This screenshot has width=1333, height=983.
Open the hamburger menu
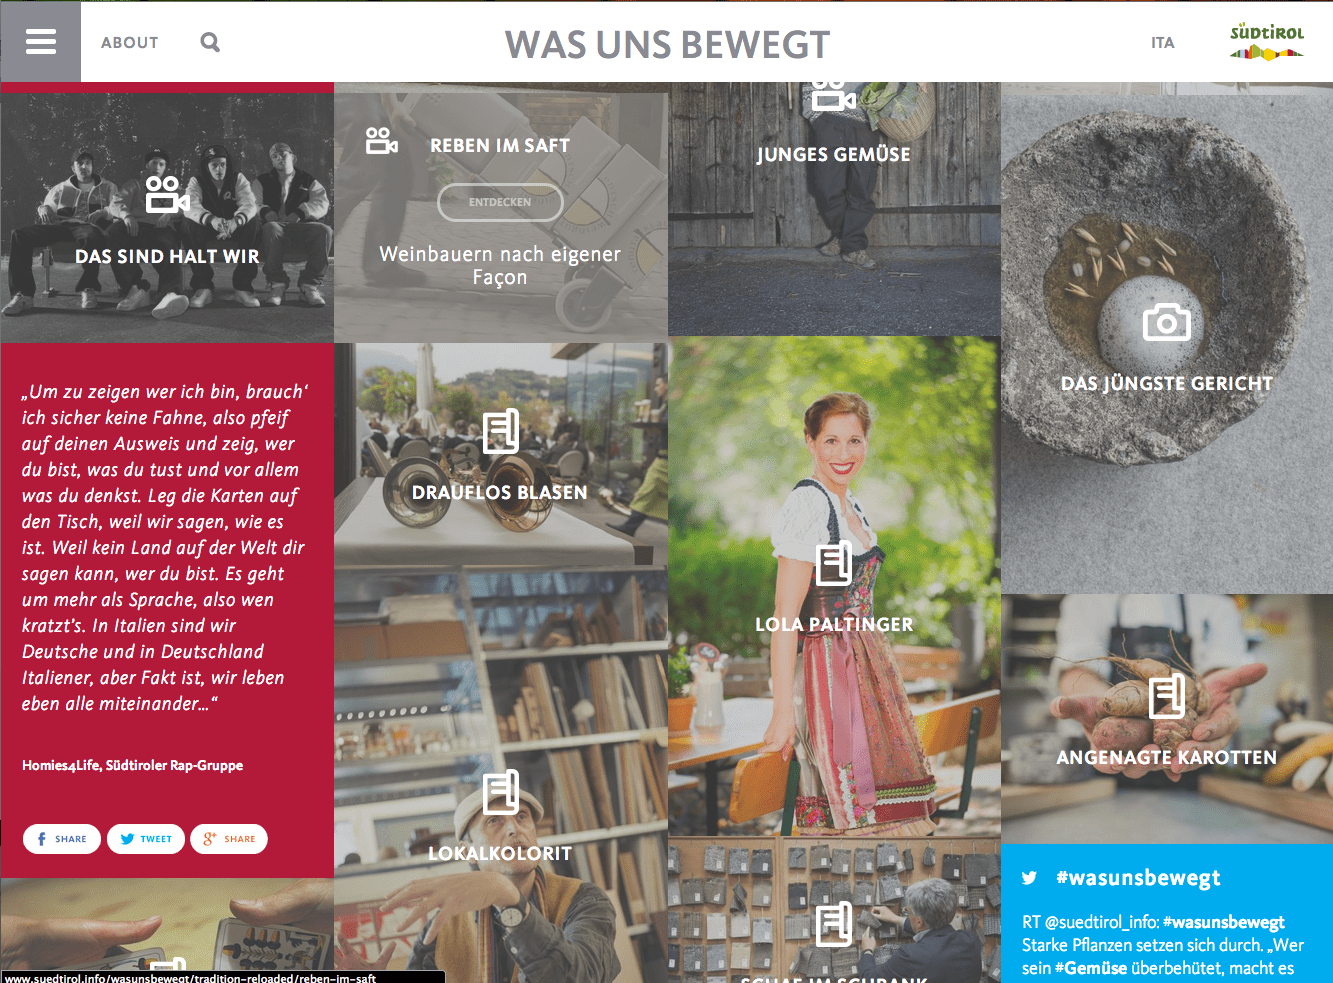(x=40, y=41)
